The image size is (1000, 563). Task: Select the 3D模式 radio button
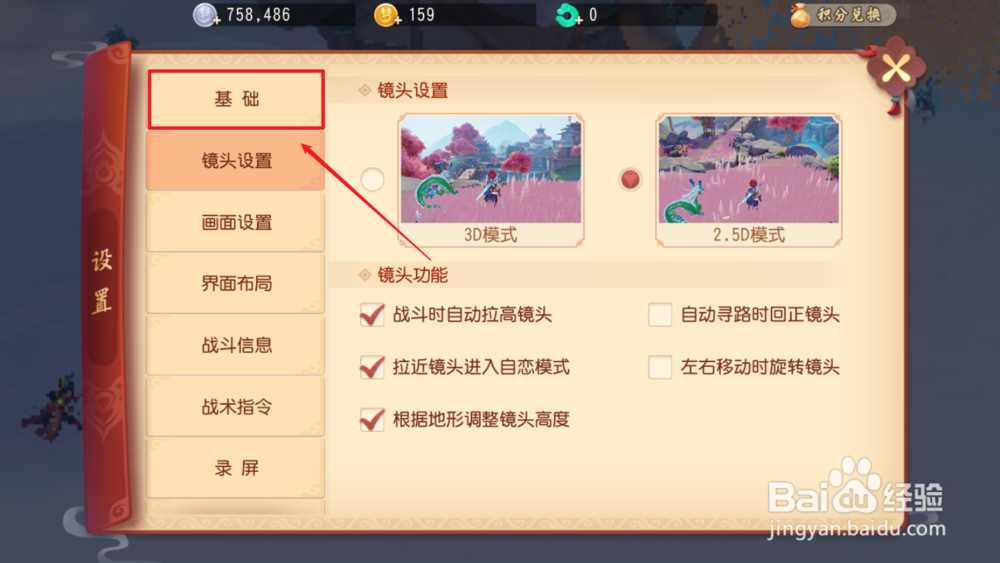[x=372, y=179]
